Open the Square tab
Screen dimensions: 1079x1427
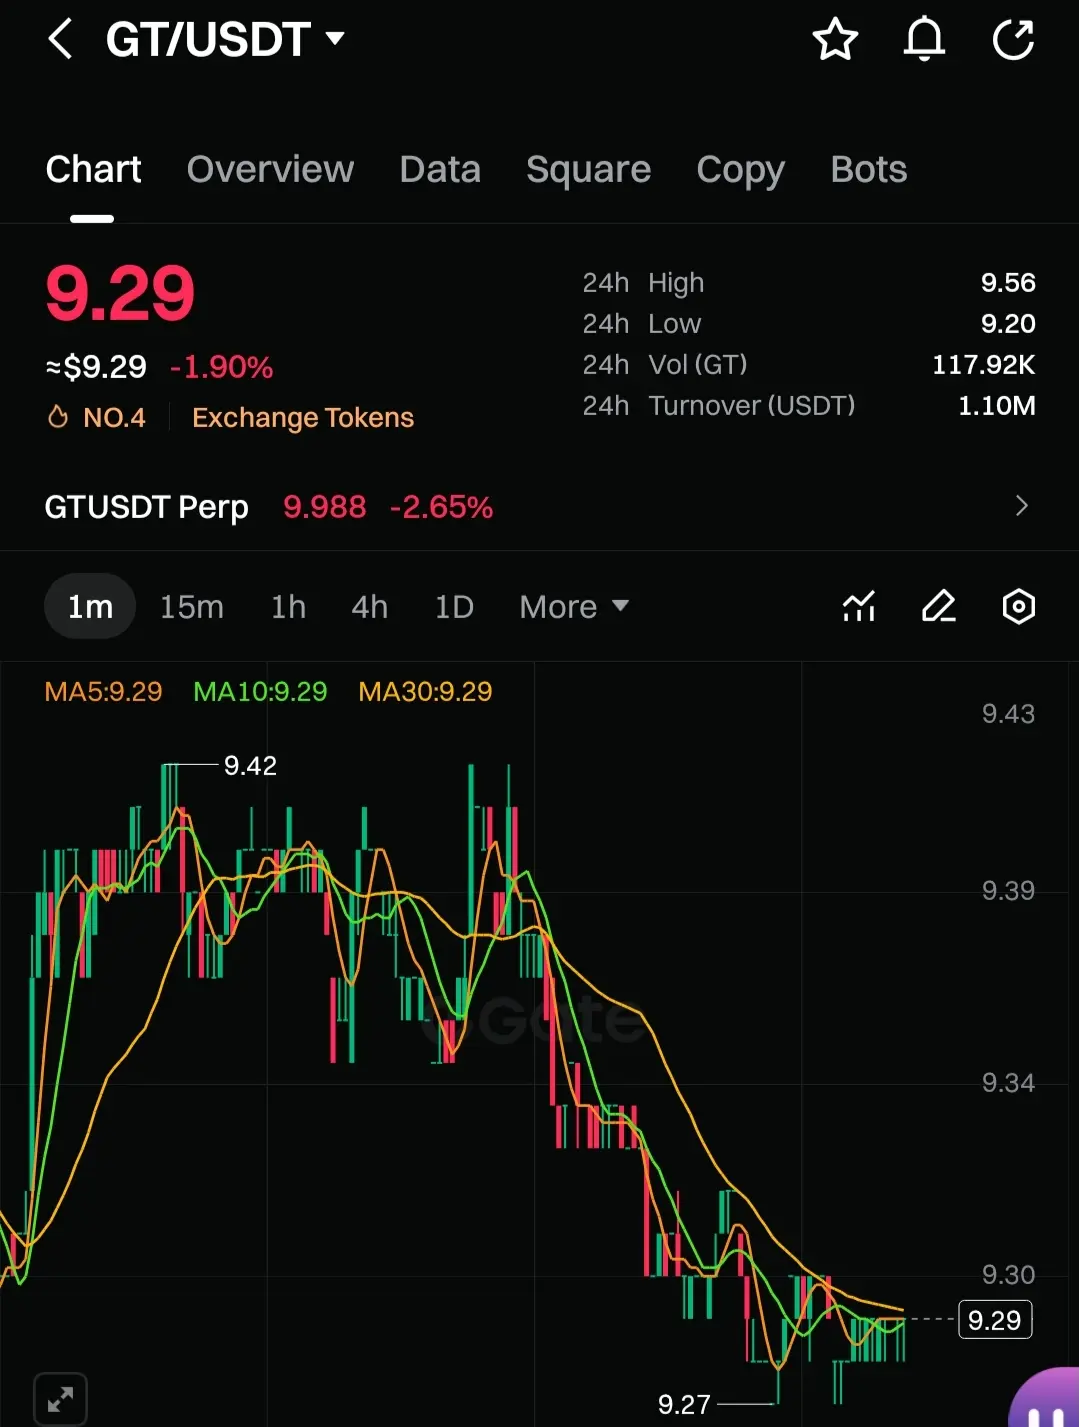[588, 169]
